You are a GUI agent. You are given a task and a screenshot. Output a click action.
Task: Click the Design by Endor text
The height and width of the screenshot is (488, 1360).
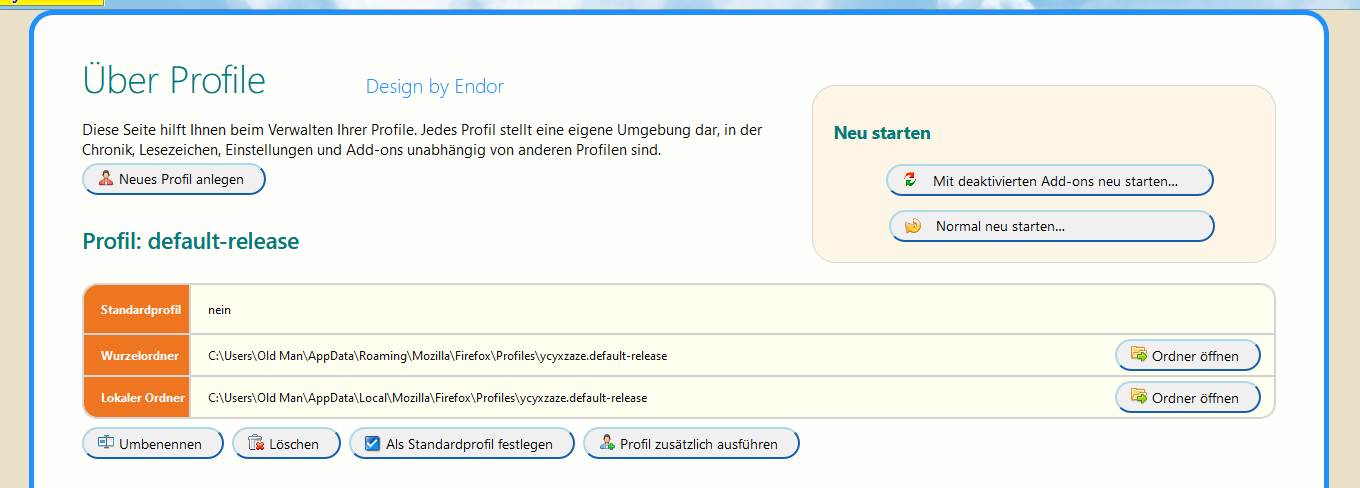click(434, 87)
